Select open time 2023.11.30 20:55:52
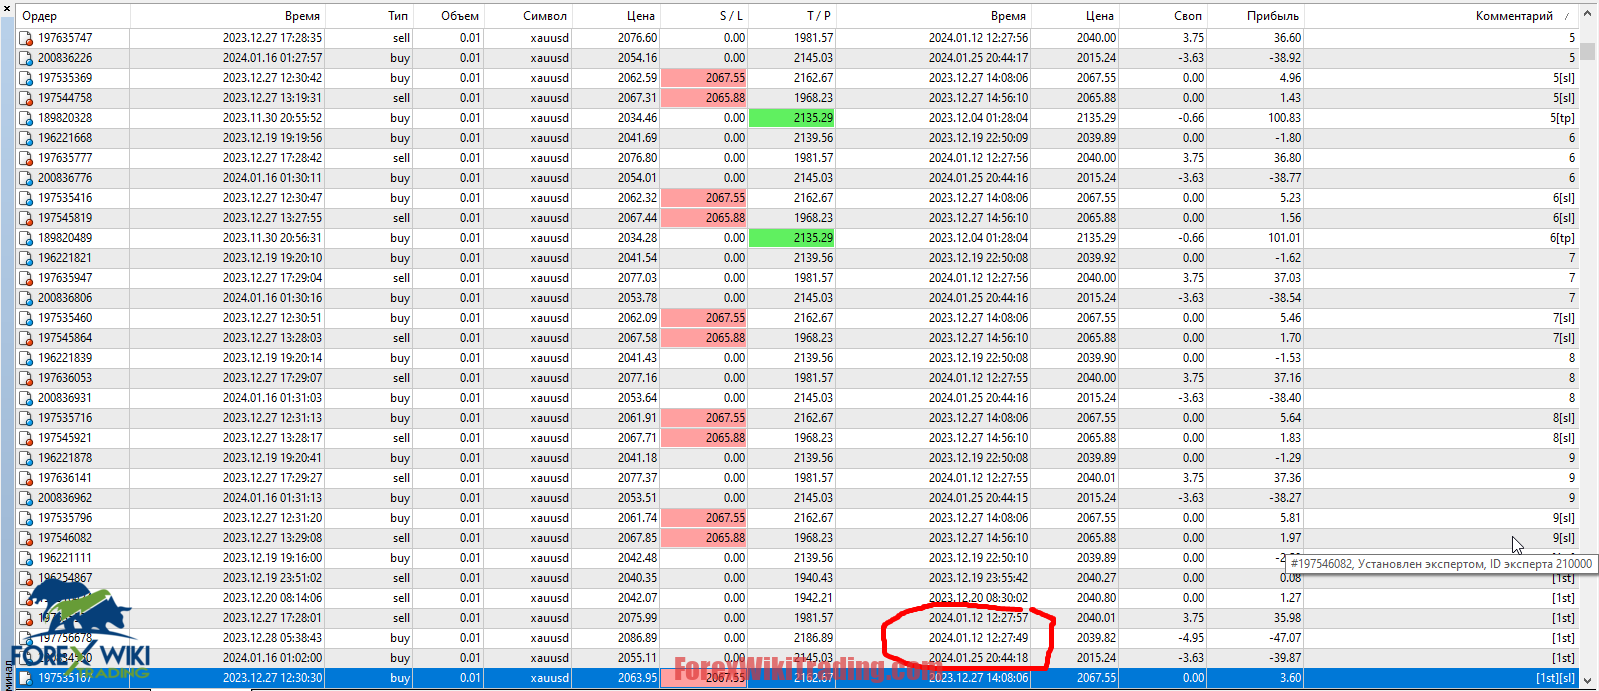Image resolution: width=1599 pixels, height=691 pixels. [272, 118]
